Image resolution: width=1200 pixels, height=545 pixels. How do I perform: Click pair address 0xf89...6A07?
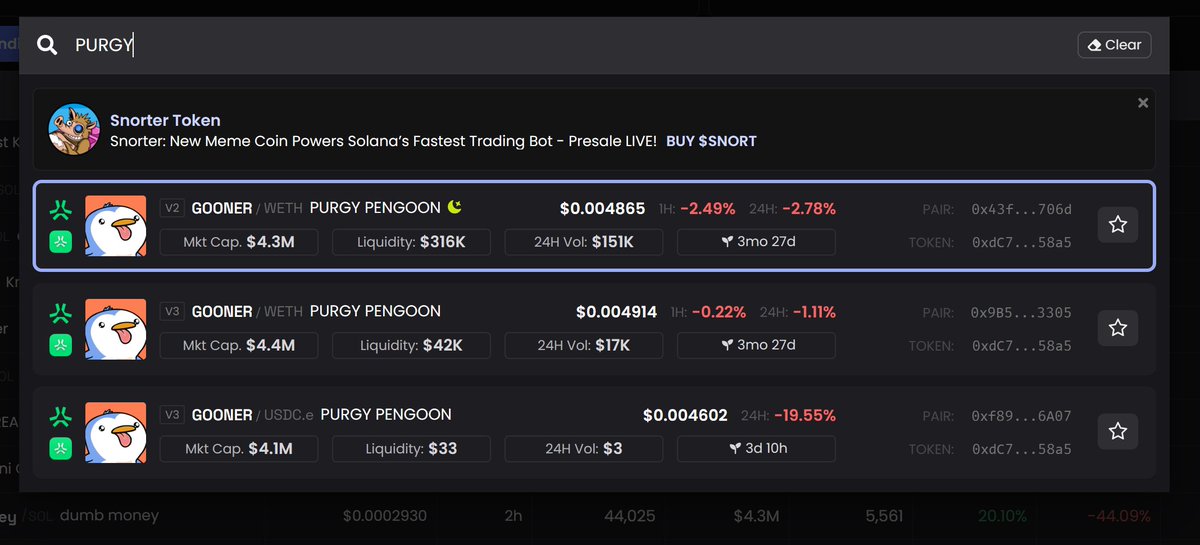(x=1021, y=415)
